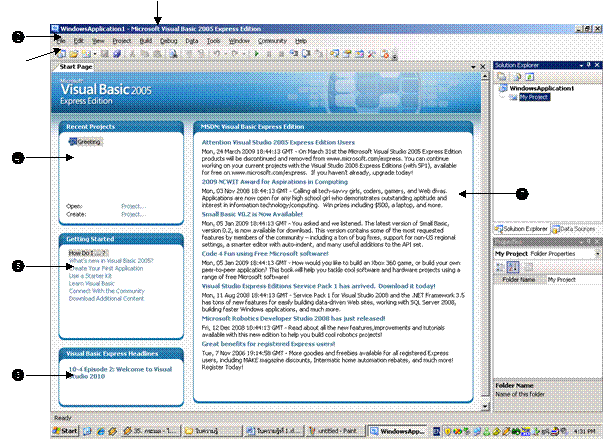This screenshot has height=439, width=603.
Task: Click the Learn Visual Basic link
Action: point(92,283)
